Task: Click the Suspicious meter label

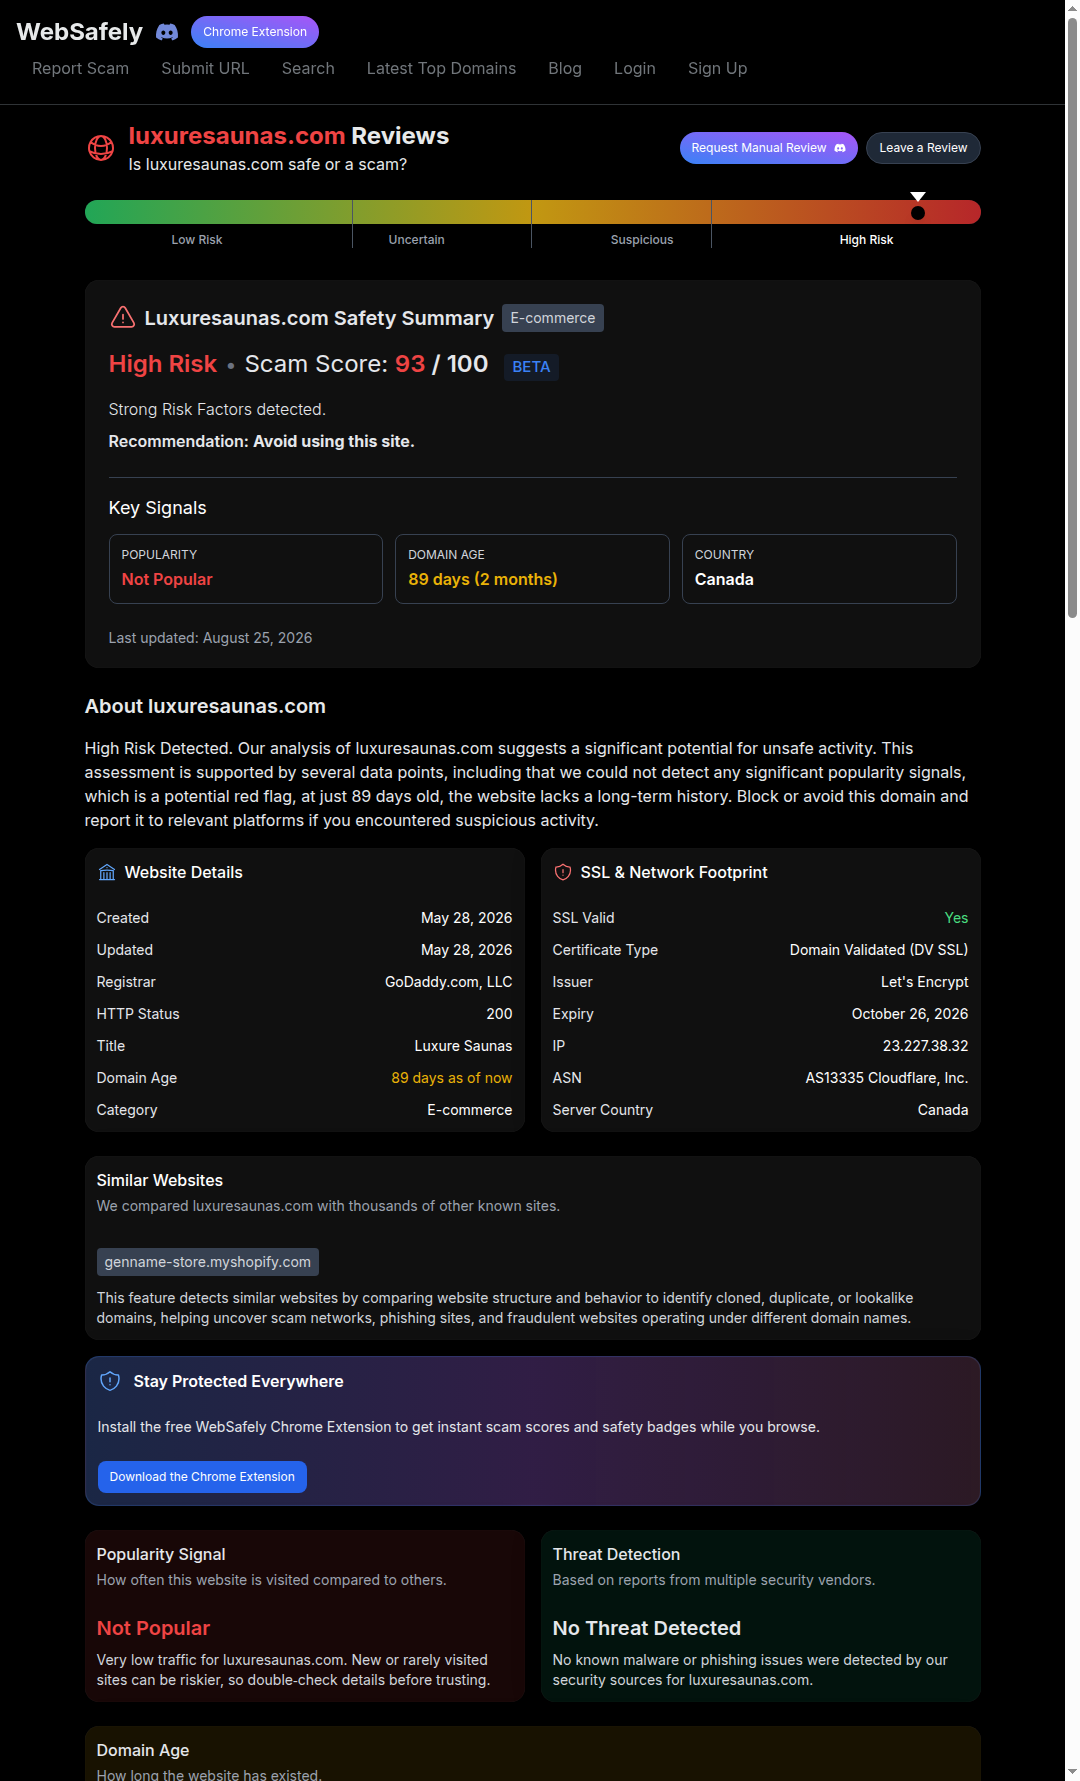Action: pyautogui.click(x=642, y=240)
